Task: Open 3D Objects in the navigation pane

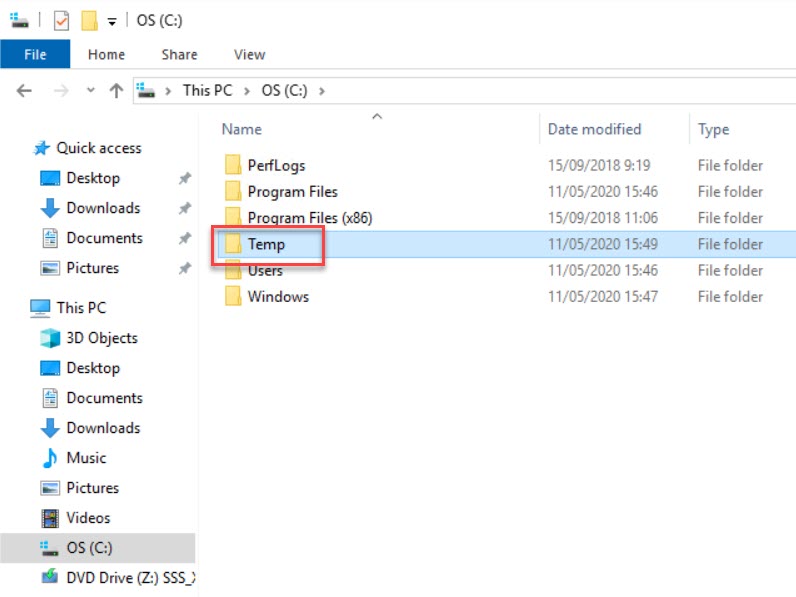Action: click(x=101, y=338)
